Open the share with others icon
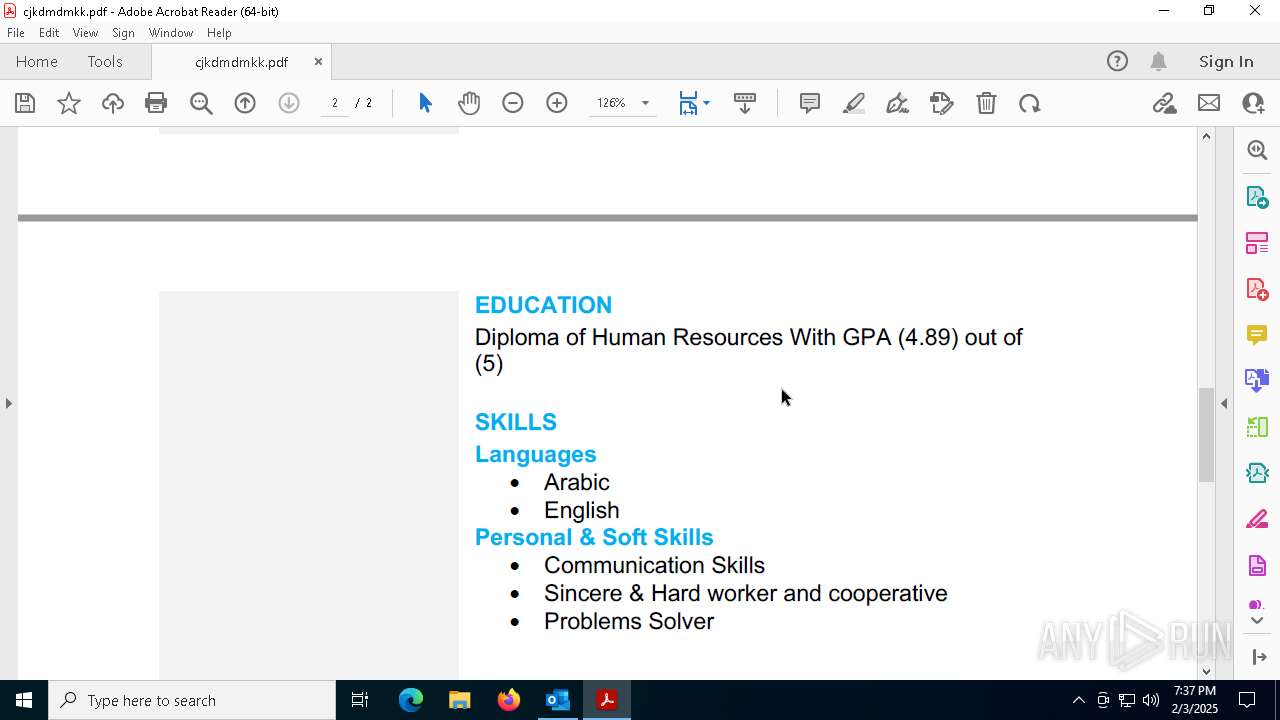Viewport: 1280px width, 720px height. (1253, 103)
